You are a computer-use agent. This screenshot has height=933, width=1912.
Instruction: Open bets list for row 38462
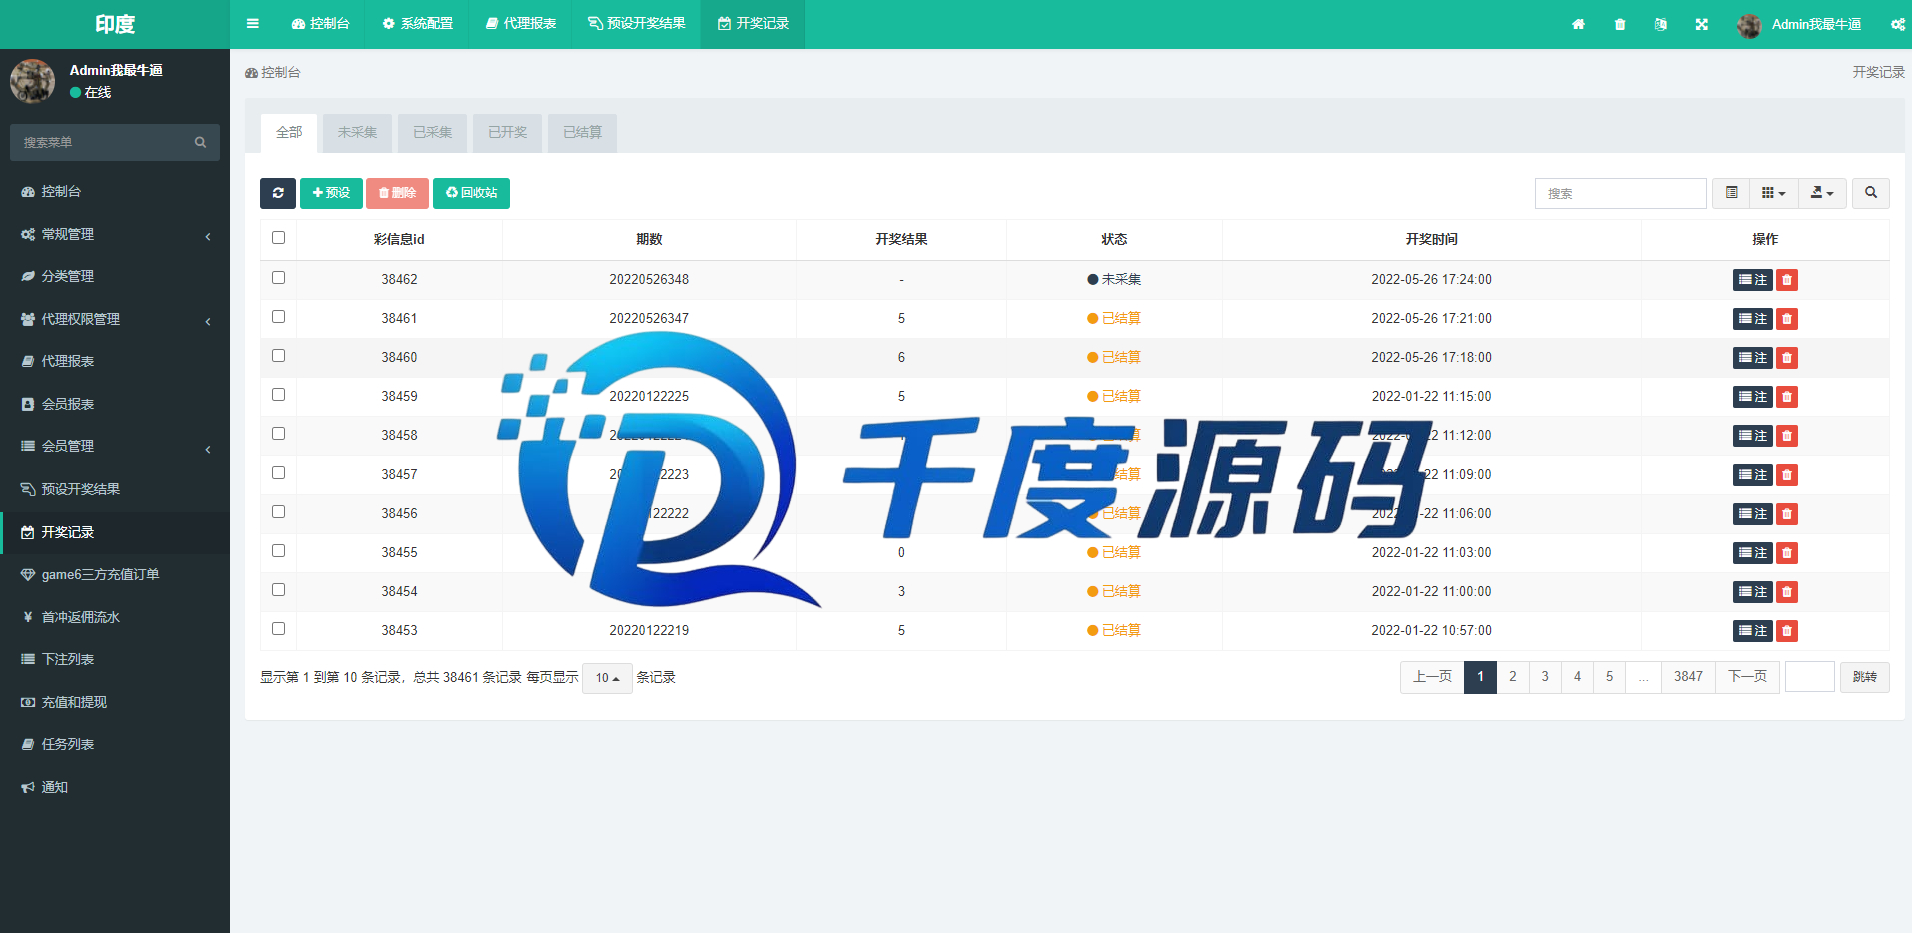tap(1753, 280)
